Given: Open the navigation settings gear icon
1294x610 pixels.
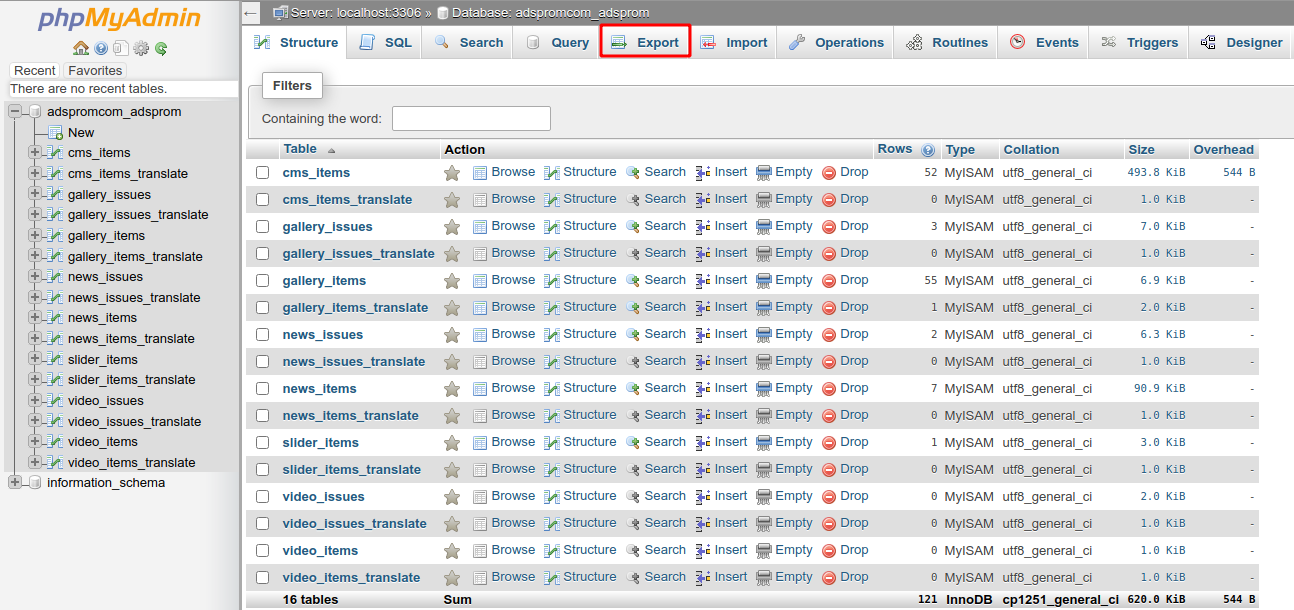Looking at the screenshot, I should pos(141,48).
